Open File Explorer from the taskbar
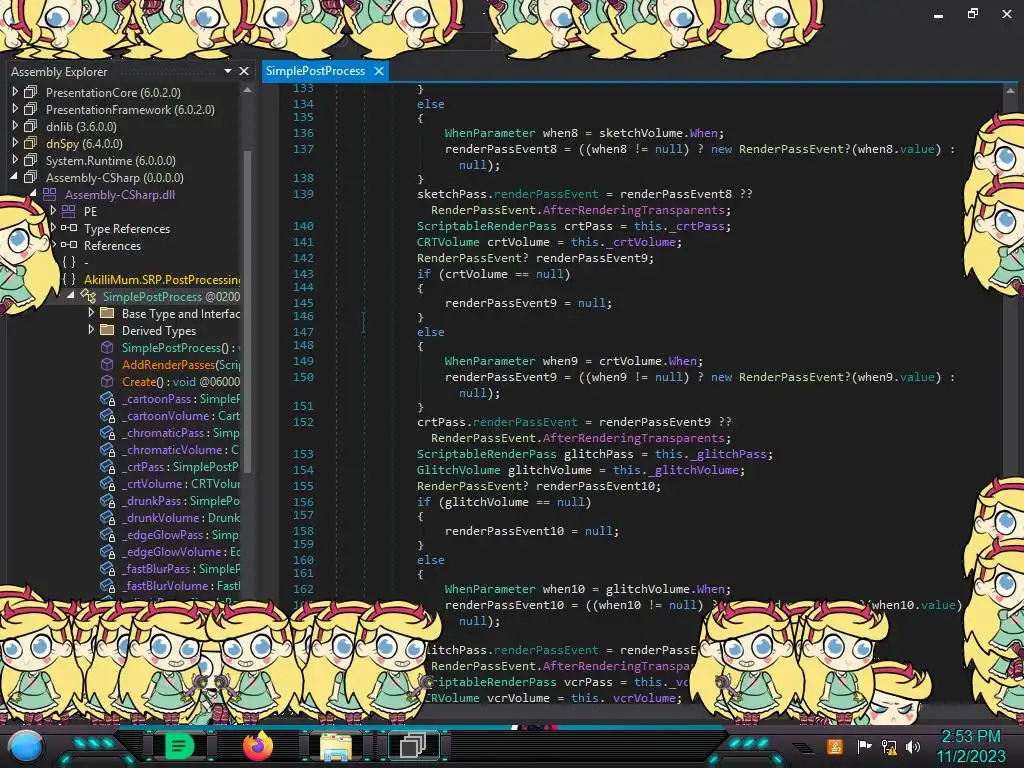This screenshot has height=768, width=1024. (336, 746)
